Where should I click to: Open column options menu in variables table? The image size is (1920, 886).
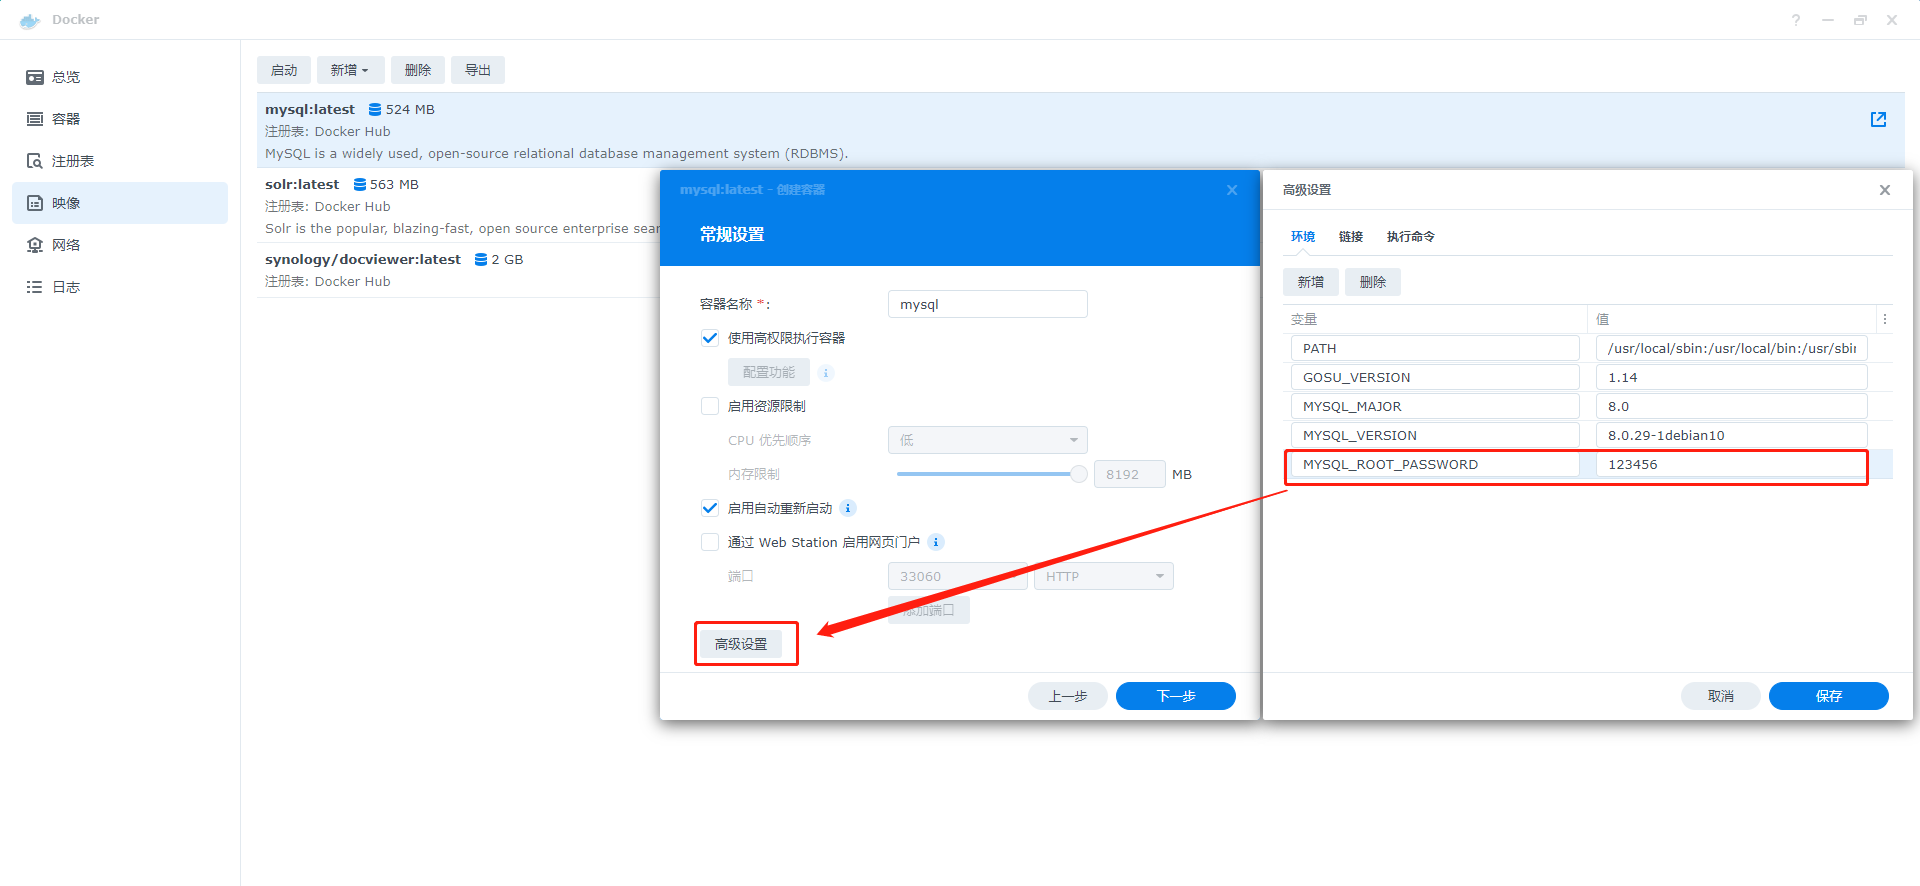coord(1885,320)
